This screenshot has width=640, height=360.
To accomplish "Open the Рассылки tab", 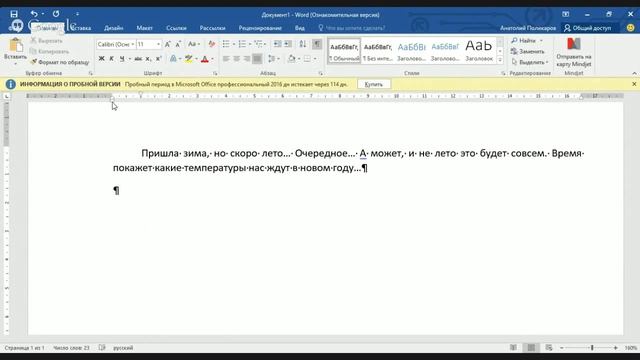I will [212, 28].
